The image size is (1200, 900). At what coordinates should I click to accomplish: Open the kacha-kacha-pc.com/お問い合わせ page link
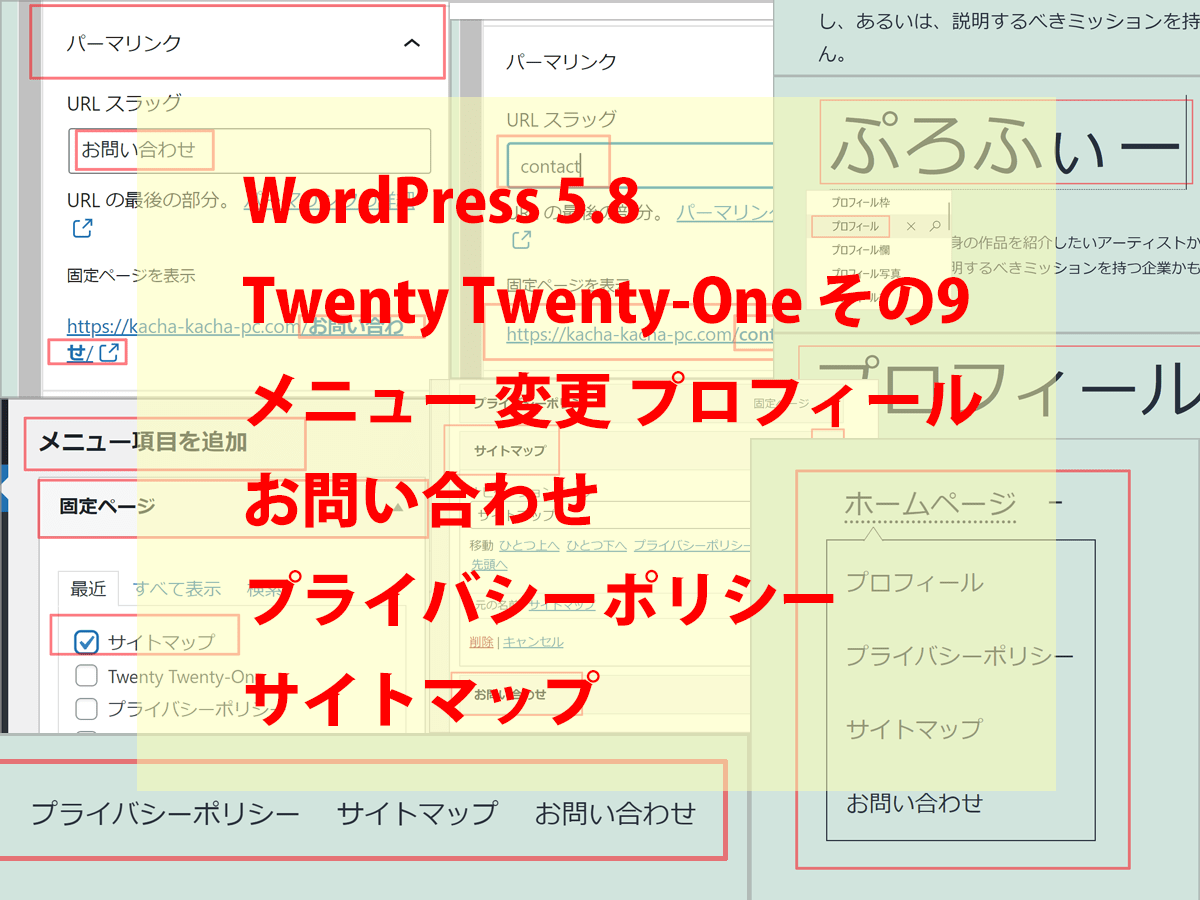point(235,326)
